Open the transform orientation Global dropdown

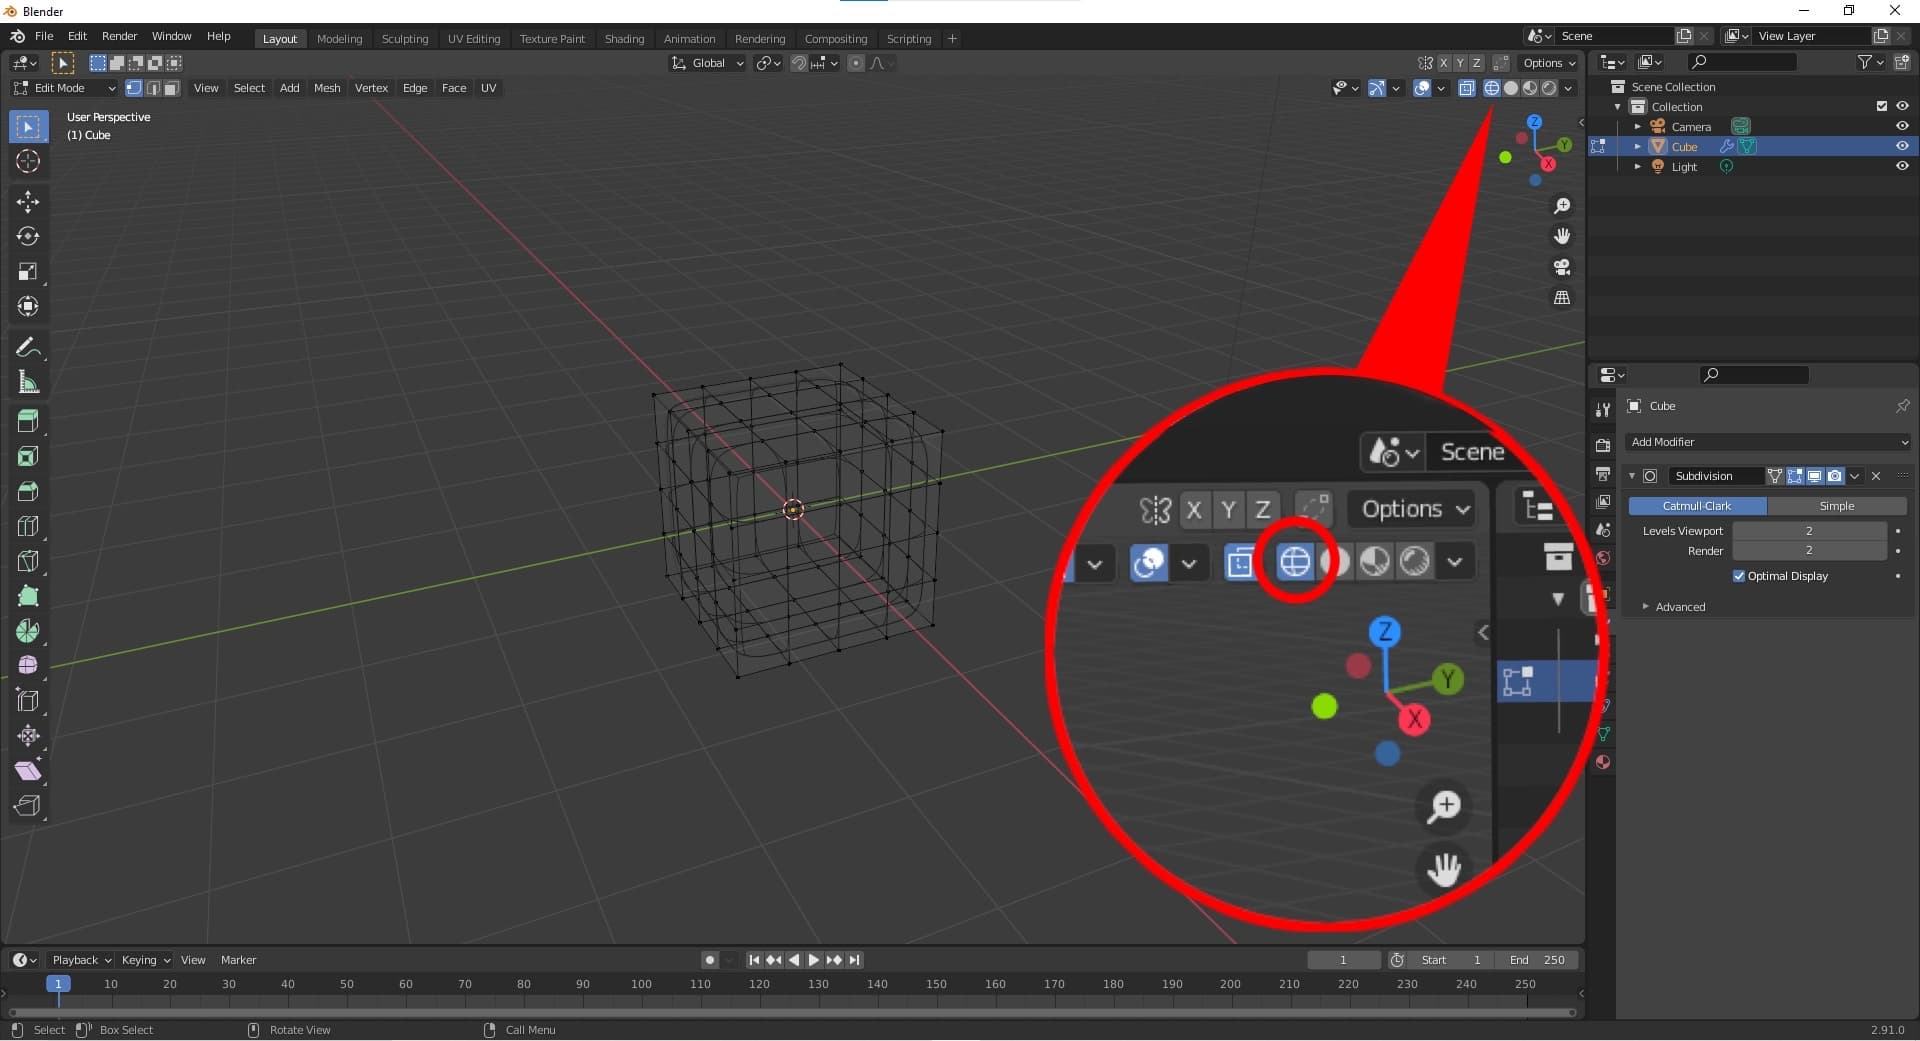707,62
